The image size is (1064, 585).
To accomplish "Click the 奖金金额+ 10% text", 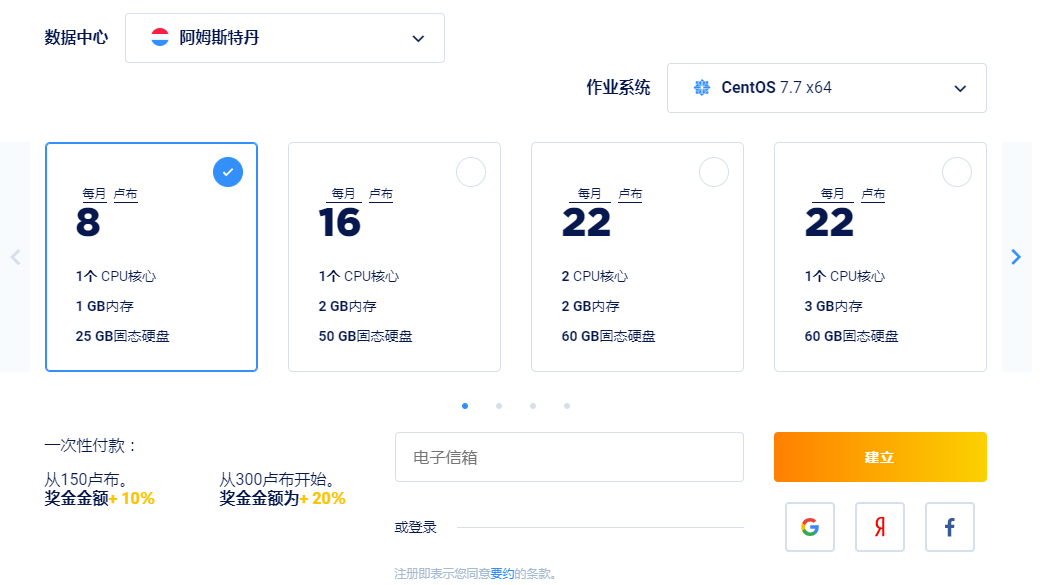I will [100, 499].
